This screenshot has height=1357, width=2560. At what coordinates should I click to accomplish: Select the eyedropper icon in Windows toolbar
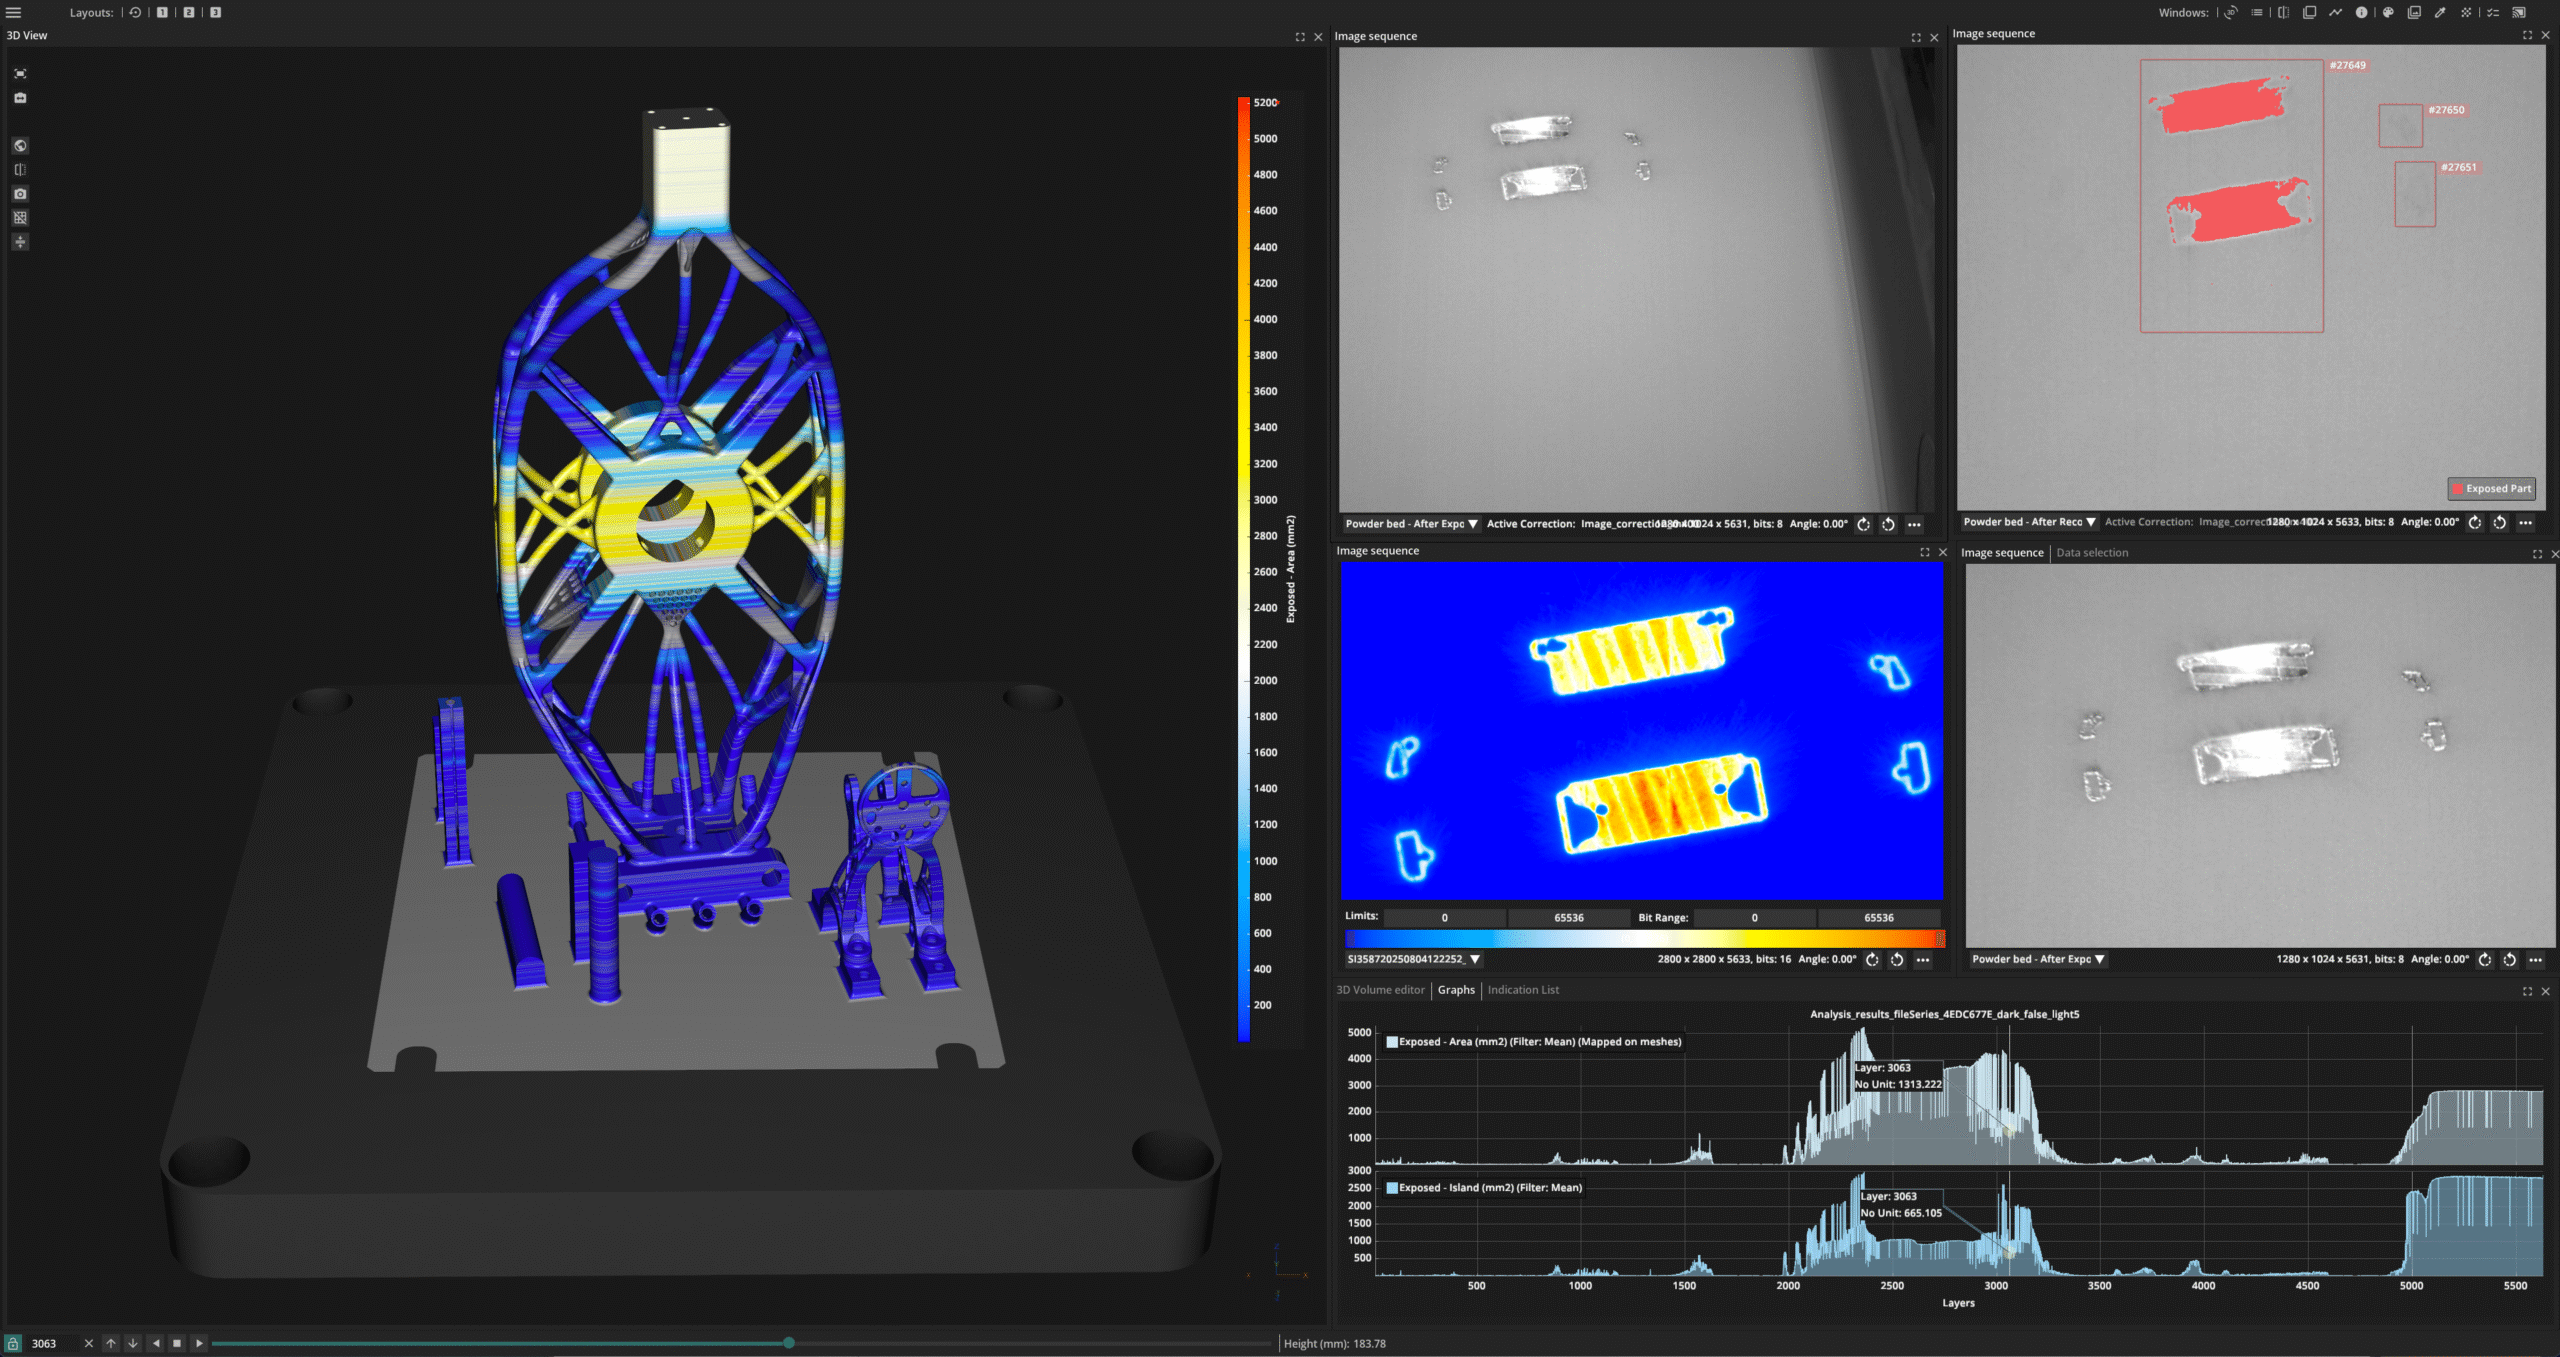(2440, 12)
